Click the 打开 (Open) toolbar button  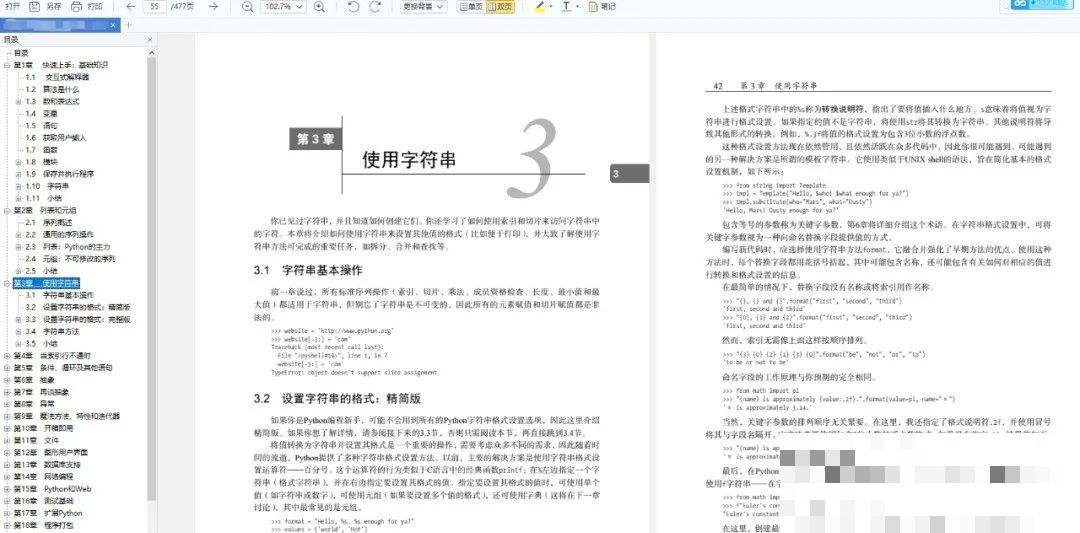click(12, 6)
